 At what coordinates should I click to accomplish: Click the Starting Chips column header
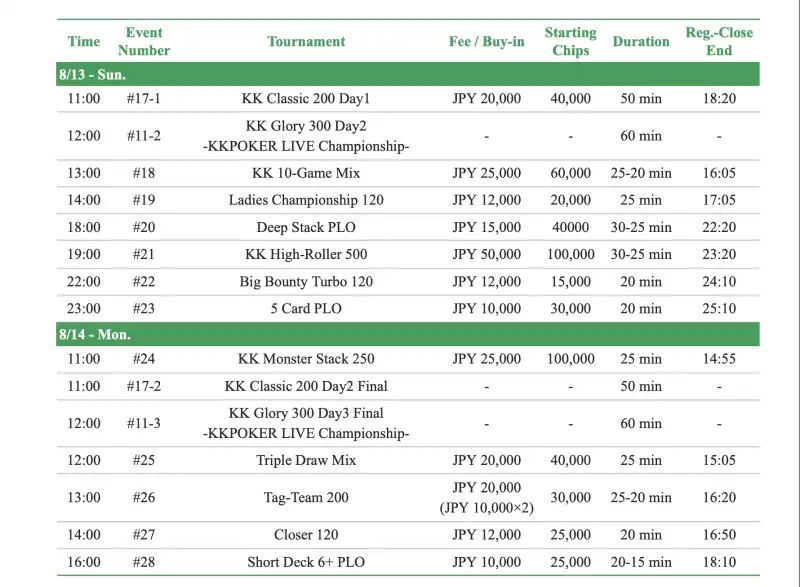click(570, 41)
